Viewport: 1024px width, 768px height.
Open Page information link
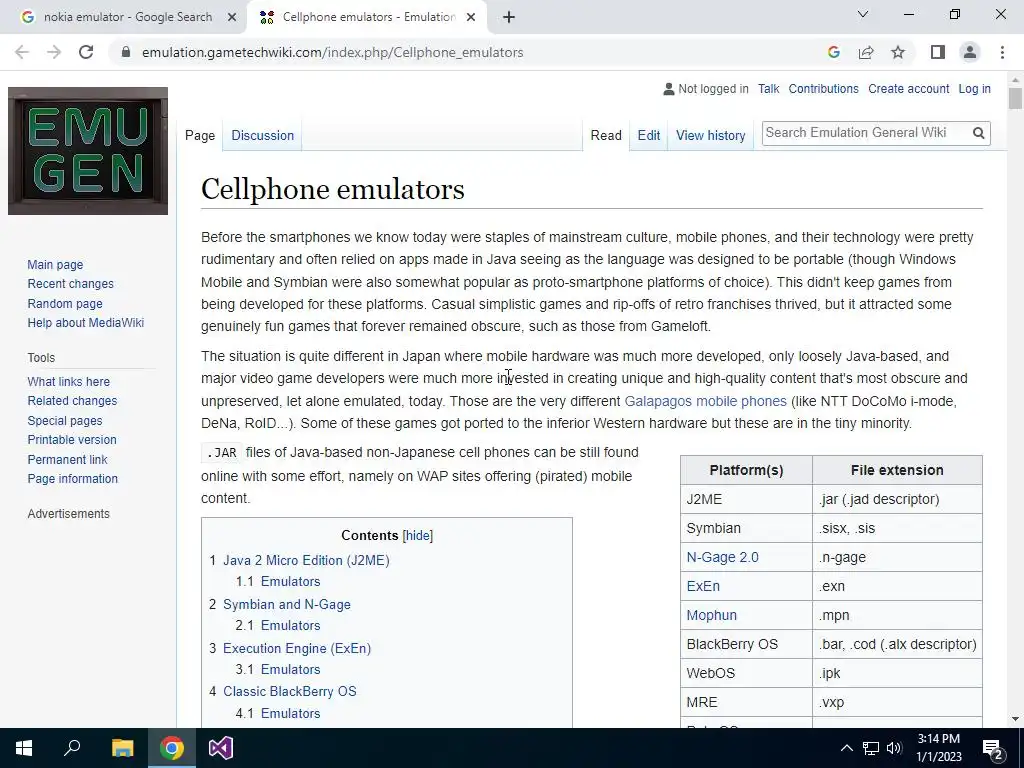point(72,479)
